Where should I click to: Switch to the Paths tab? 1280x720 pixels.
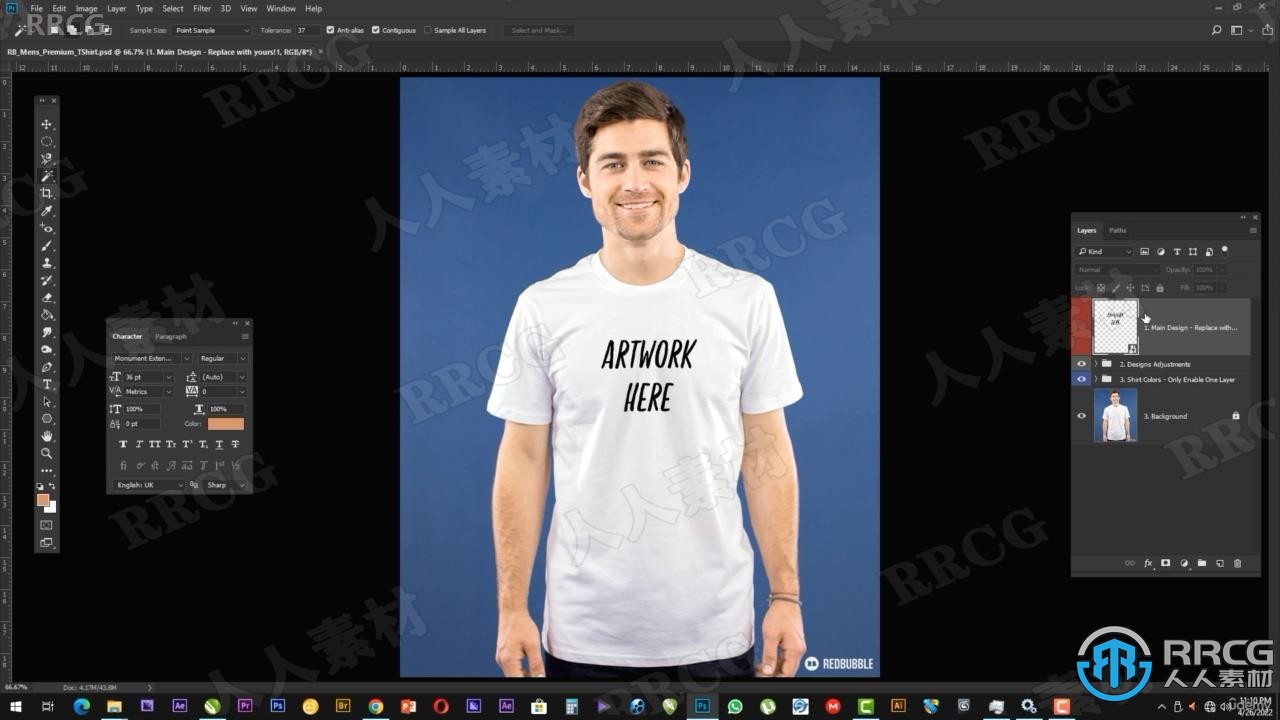pos(1117,230)
